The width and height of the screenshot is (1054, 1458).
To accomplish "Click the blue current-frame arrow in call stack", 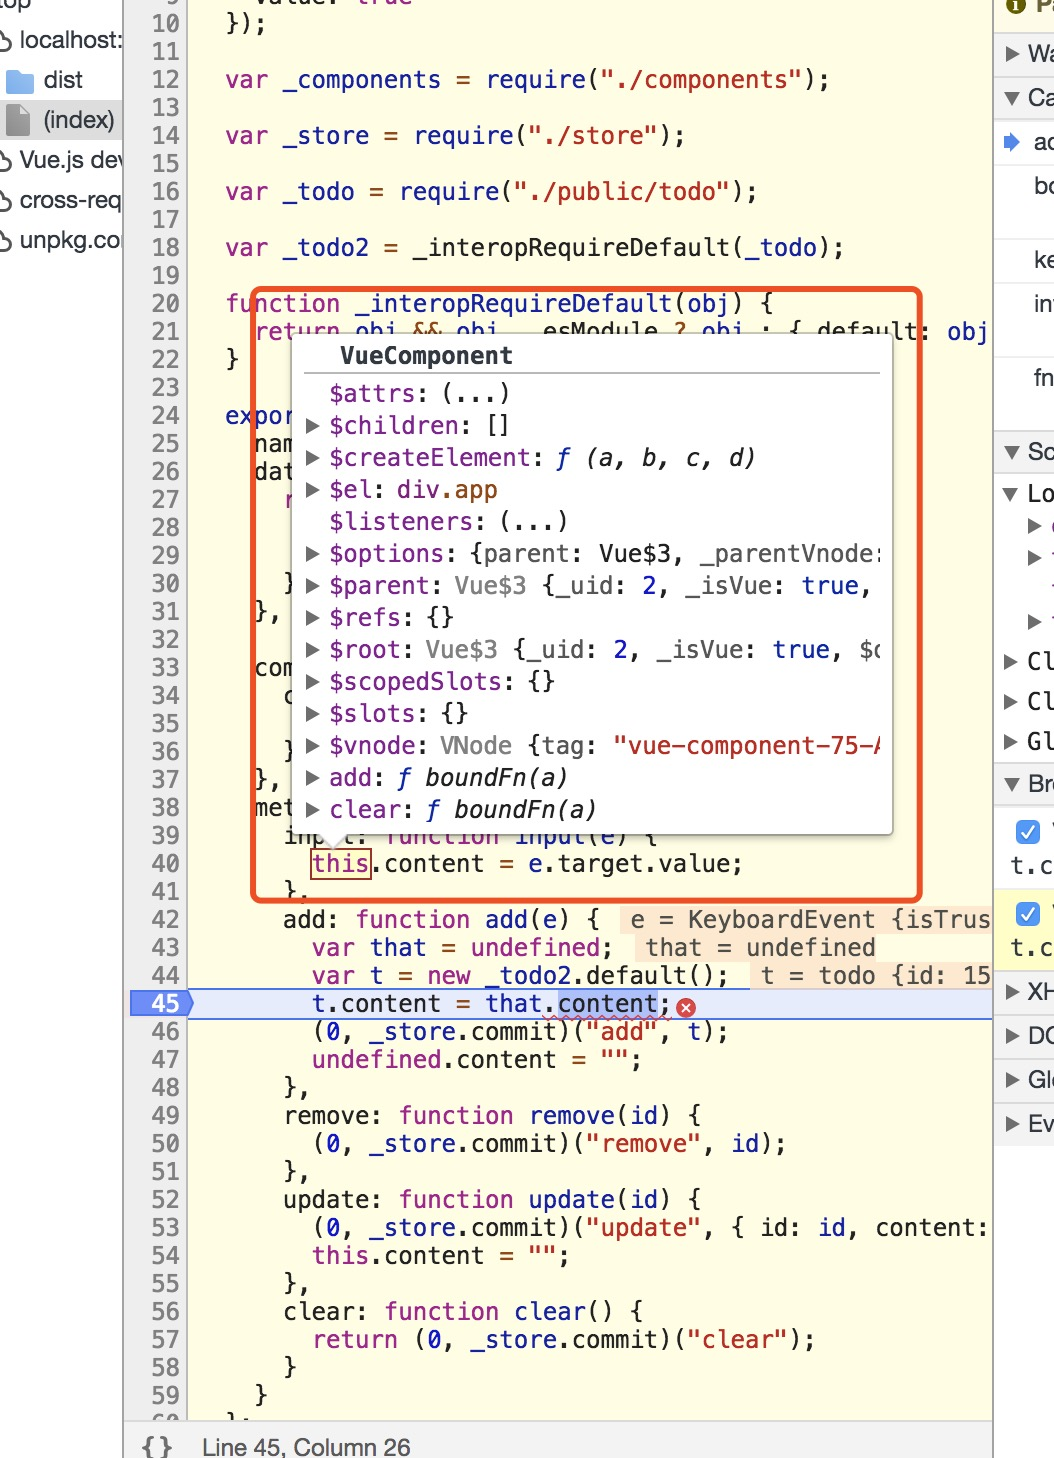I will [1012, 142].
